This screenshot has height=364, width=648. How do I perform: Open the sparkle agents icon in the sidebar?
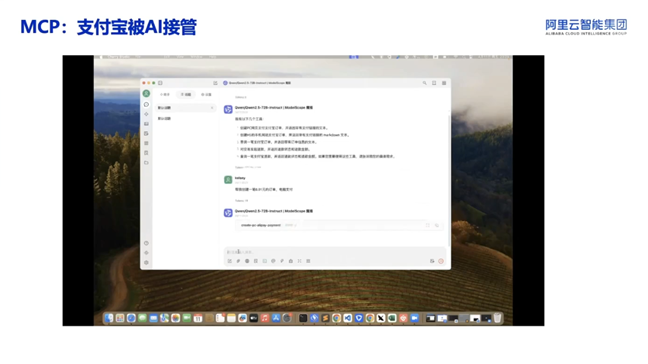pos(146,114)
